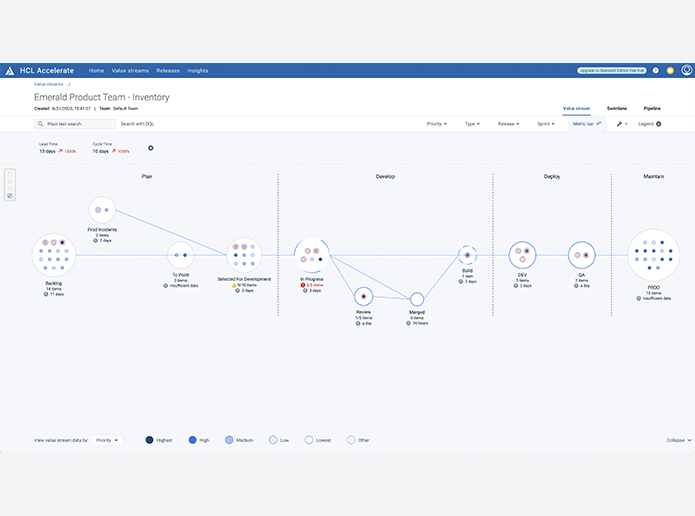Click the HCL Accelerate logo icon
The height and width of the screenshot is (516, 695).
click(10, 71)
